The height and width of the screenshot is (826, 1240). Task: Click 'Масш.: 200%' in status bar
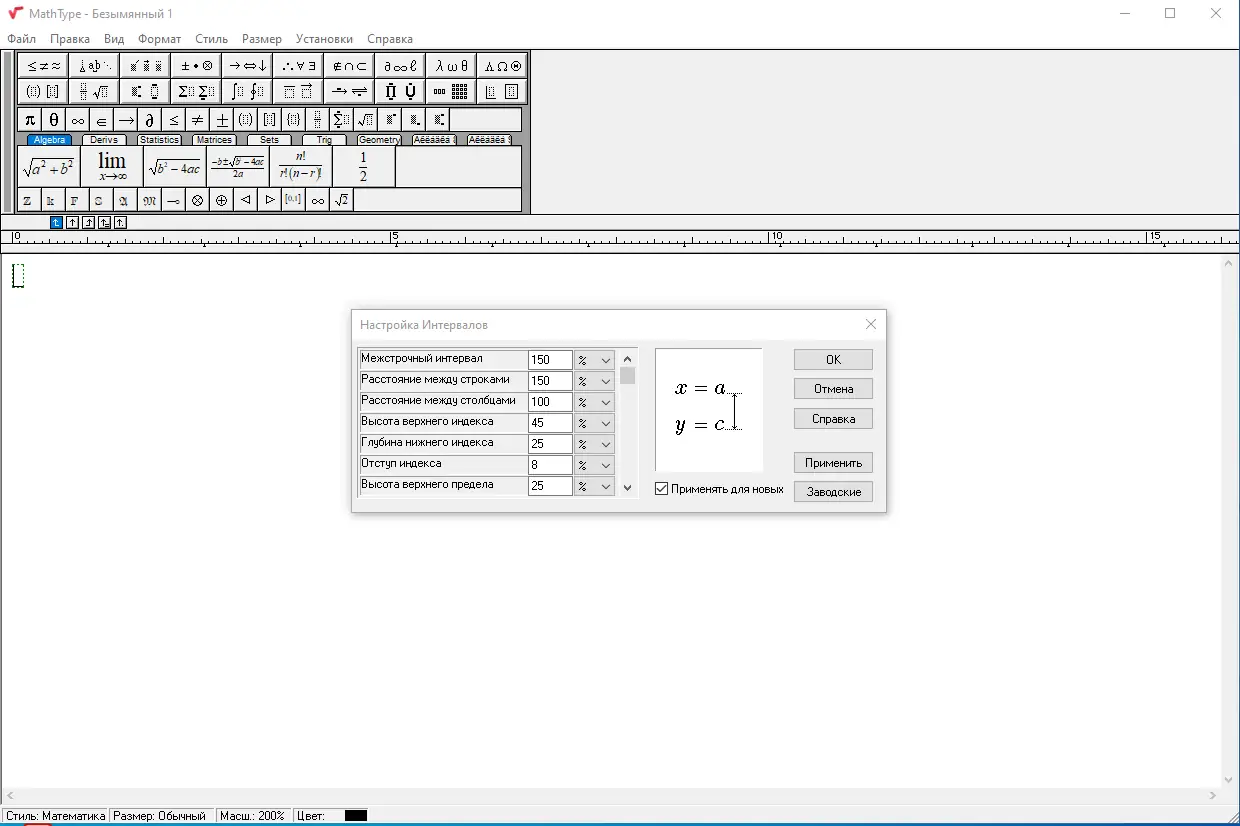click(254, 816)
